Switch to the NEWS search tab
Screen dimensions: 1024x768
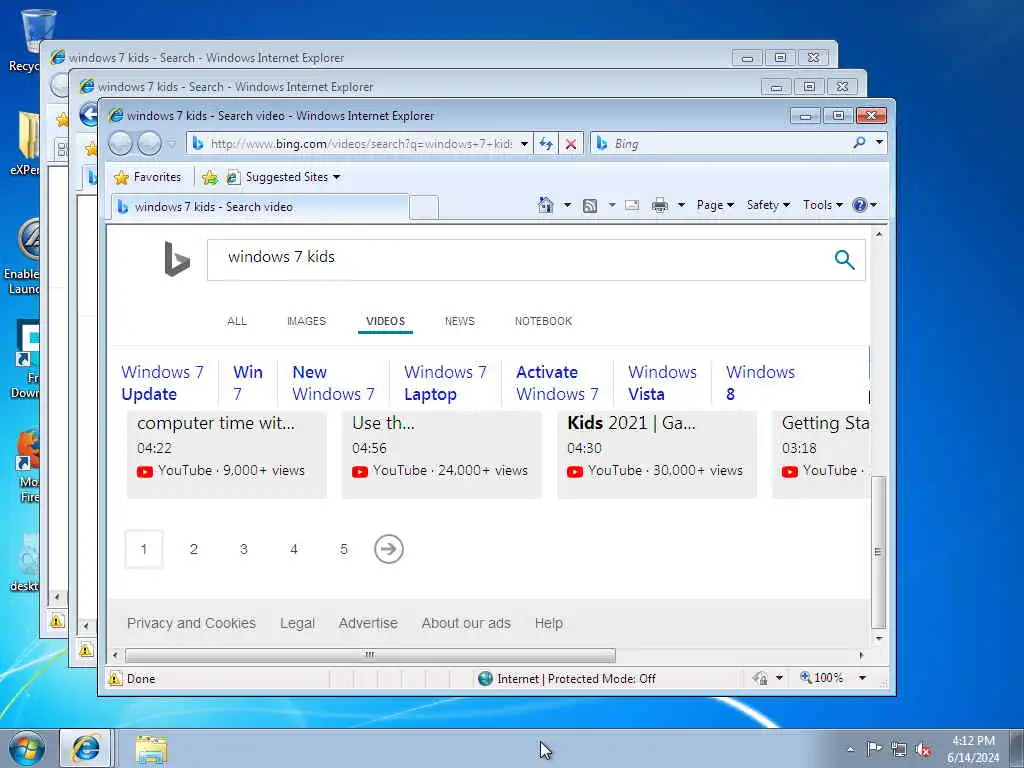pos(460,321)
